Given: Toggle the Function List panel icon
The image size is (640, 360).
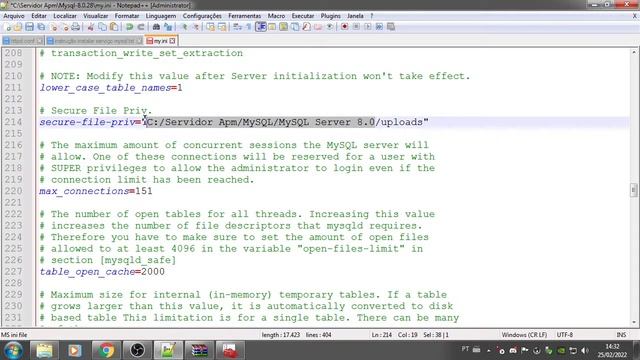Looking at the screenshot, I should point(306,27).
